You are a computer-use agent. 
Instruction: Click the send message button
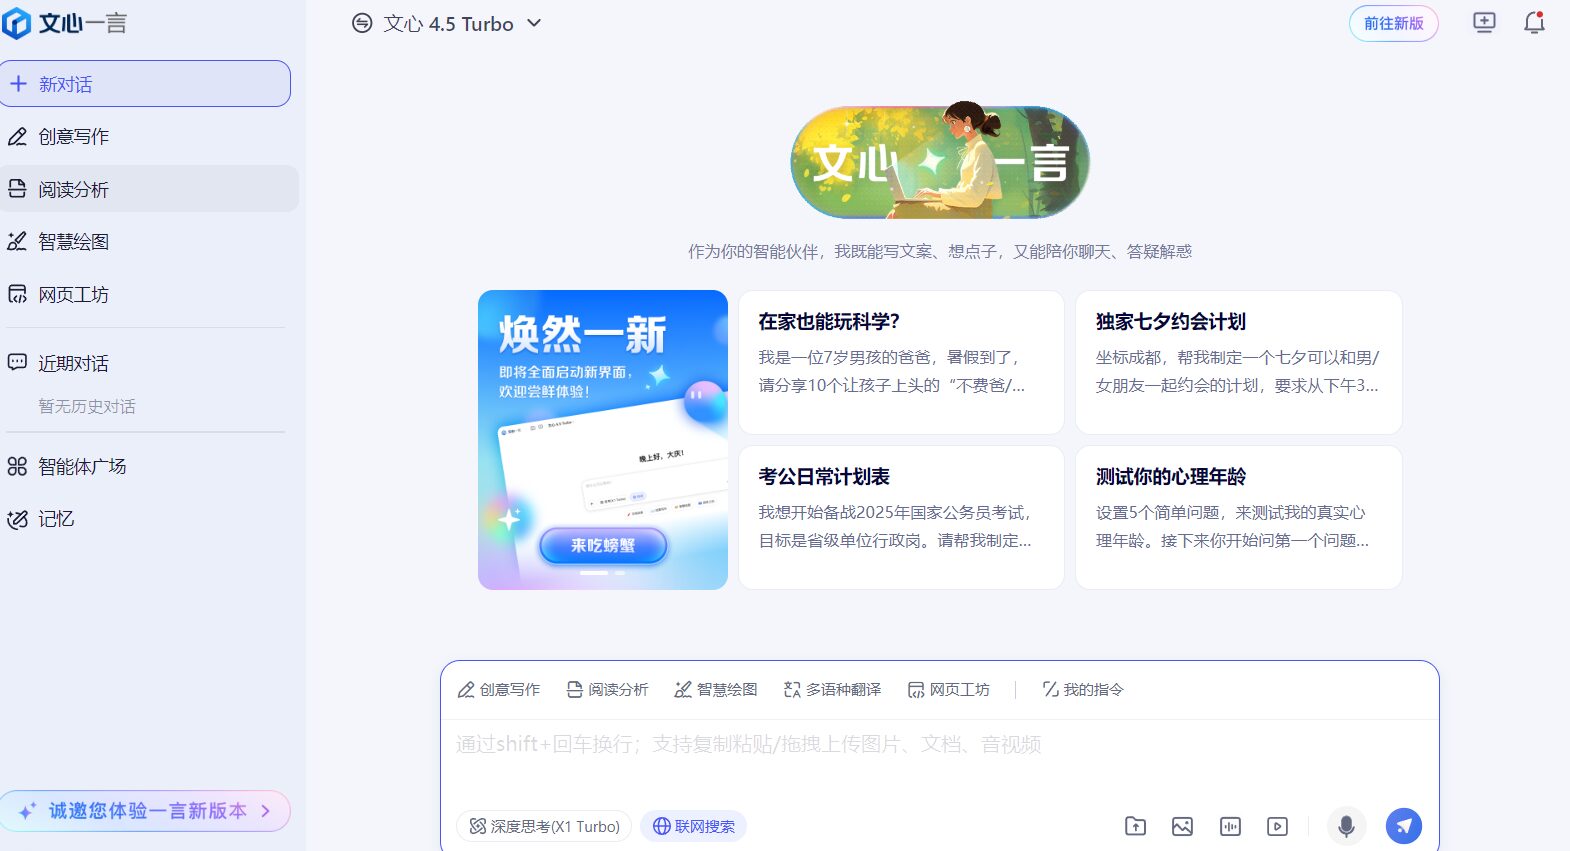tap(1404, 826)
